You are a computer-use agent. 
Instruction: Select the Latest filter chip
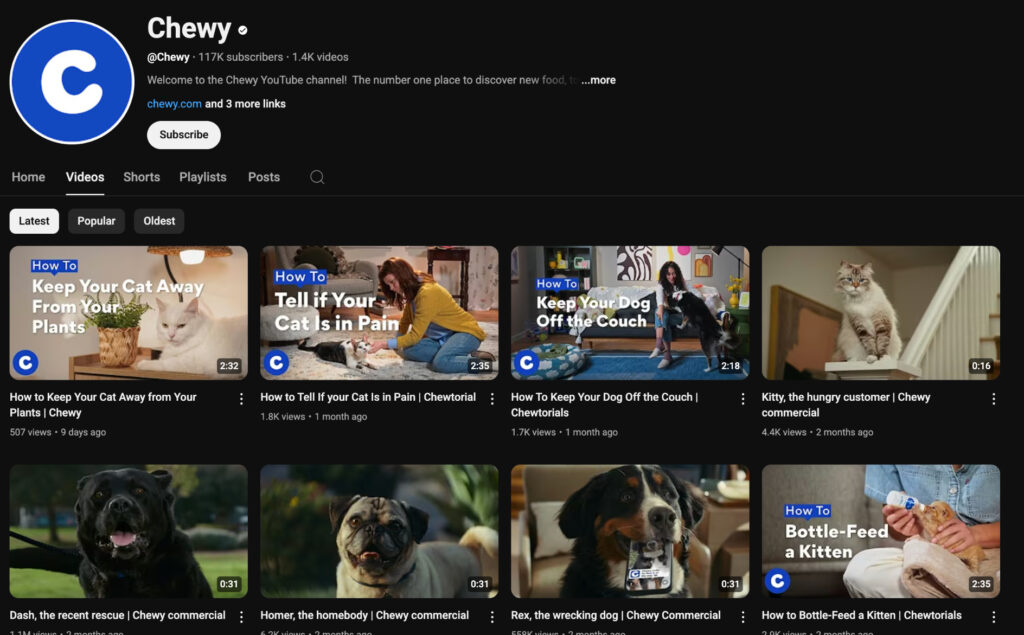(x=34, y=221)
